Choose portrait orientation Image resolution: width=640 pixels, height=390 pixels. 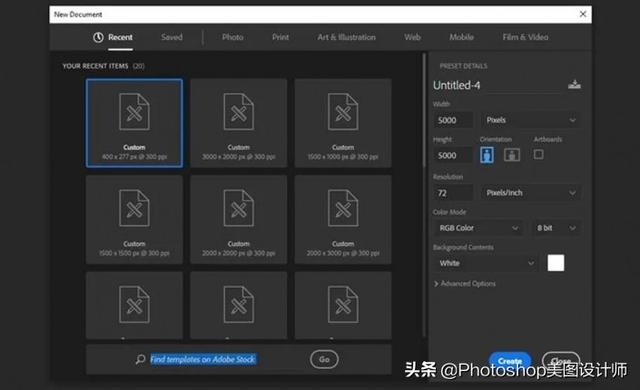click(487, 155)
